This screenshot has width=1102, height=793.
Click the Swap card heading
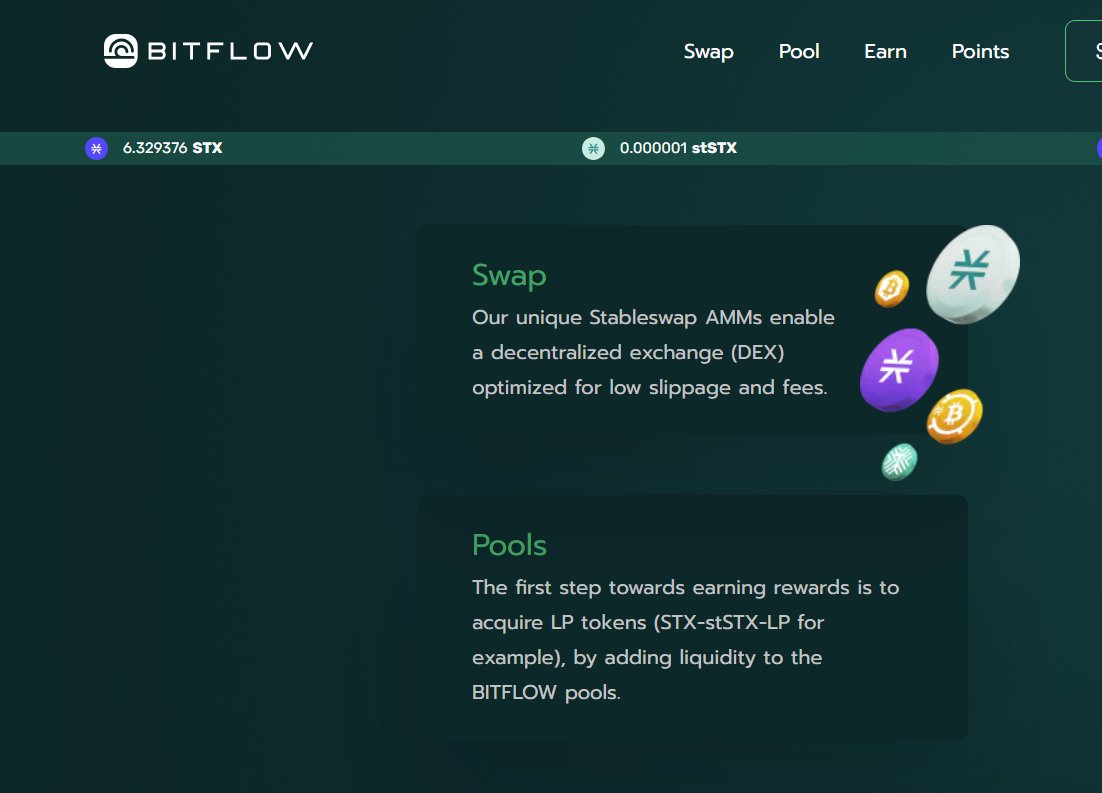coord(510,276)
